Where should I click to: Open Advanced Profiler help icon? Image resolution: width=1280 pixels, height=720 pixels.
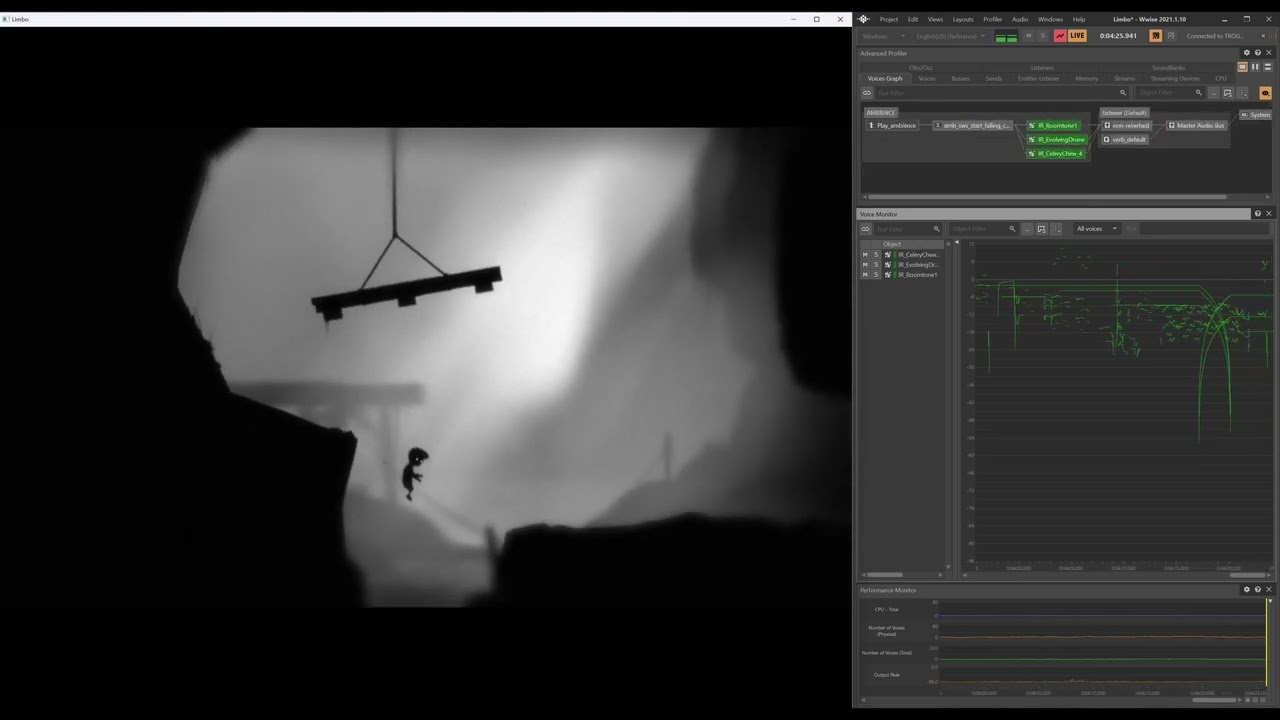tap(1258, 53)
